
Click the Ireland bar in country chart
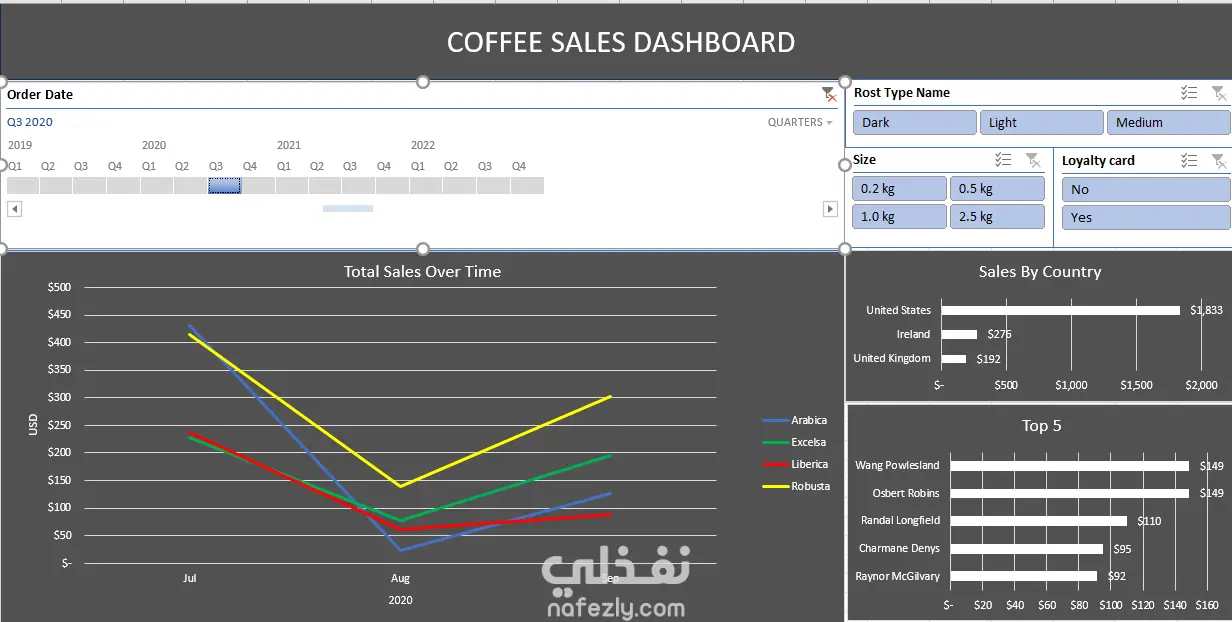pos(959,334)
